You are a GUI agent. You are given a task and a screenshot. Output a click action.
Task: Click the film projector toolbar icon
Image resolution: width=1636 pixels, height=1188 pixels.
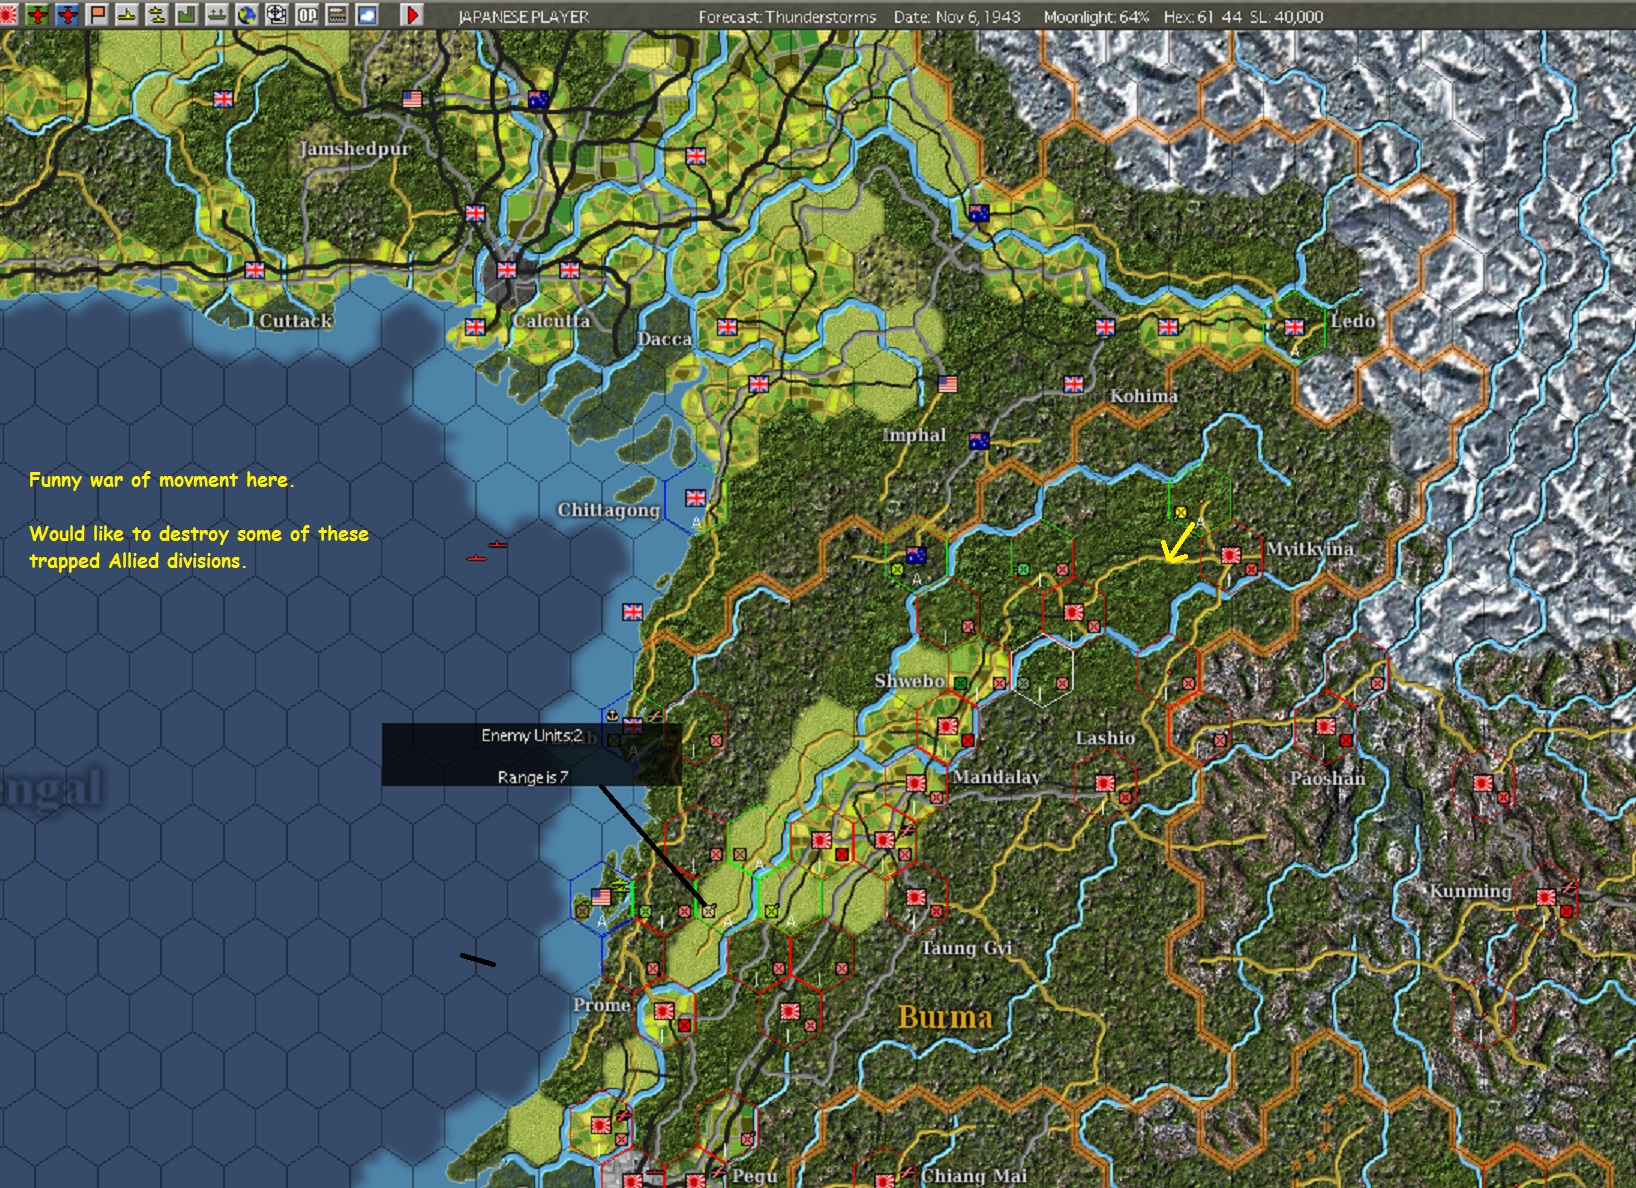277,15
